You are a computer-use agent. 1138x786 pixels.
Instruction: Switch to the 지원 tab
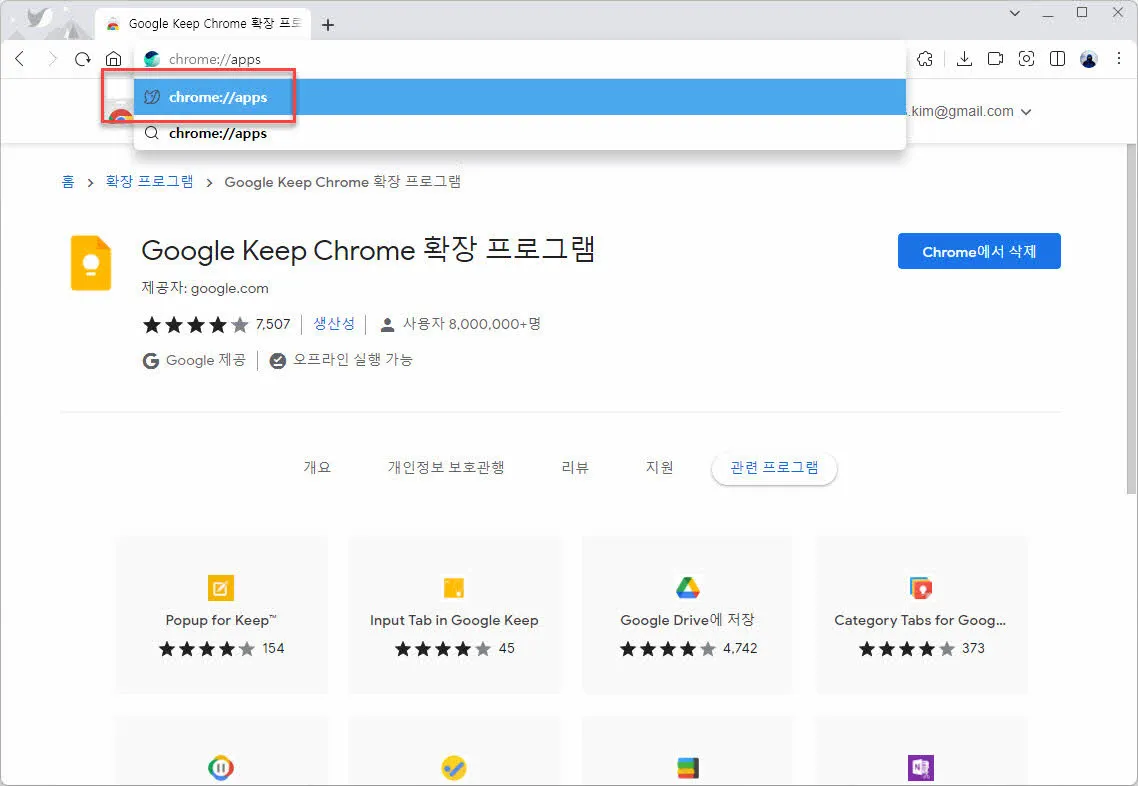pyautogui.click(x=660, y=467)
